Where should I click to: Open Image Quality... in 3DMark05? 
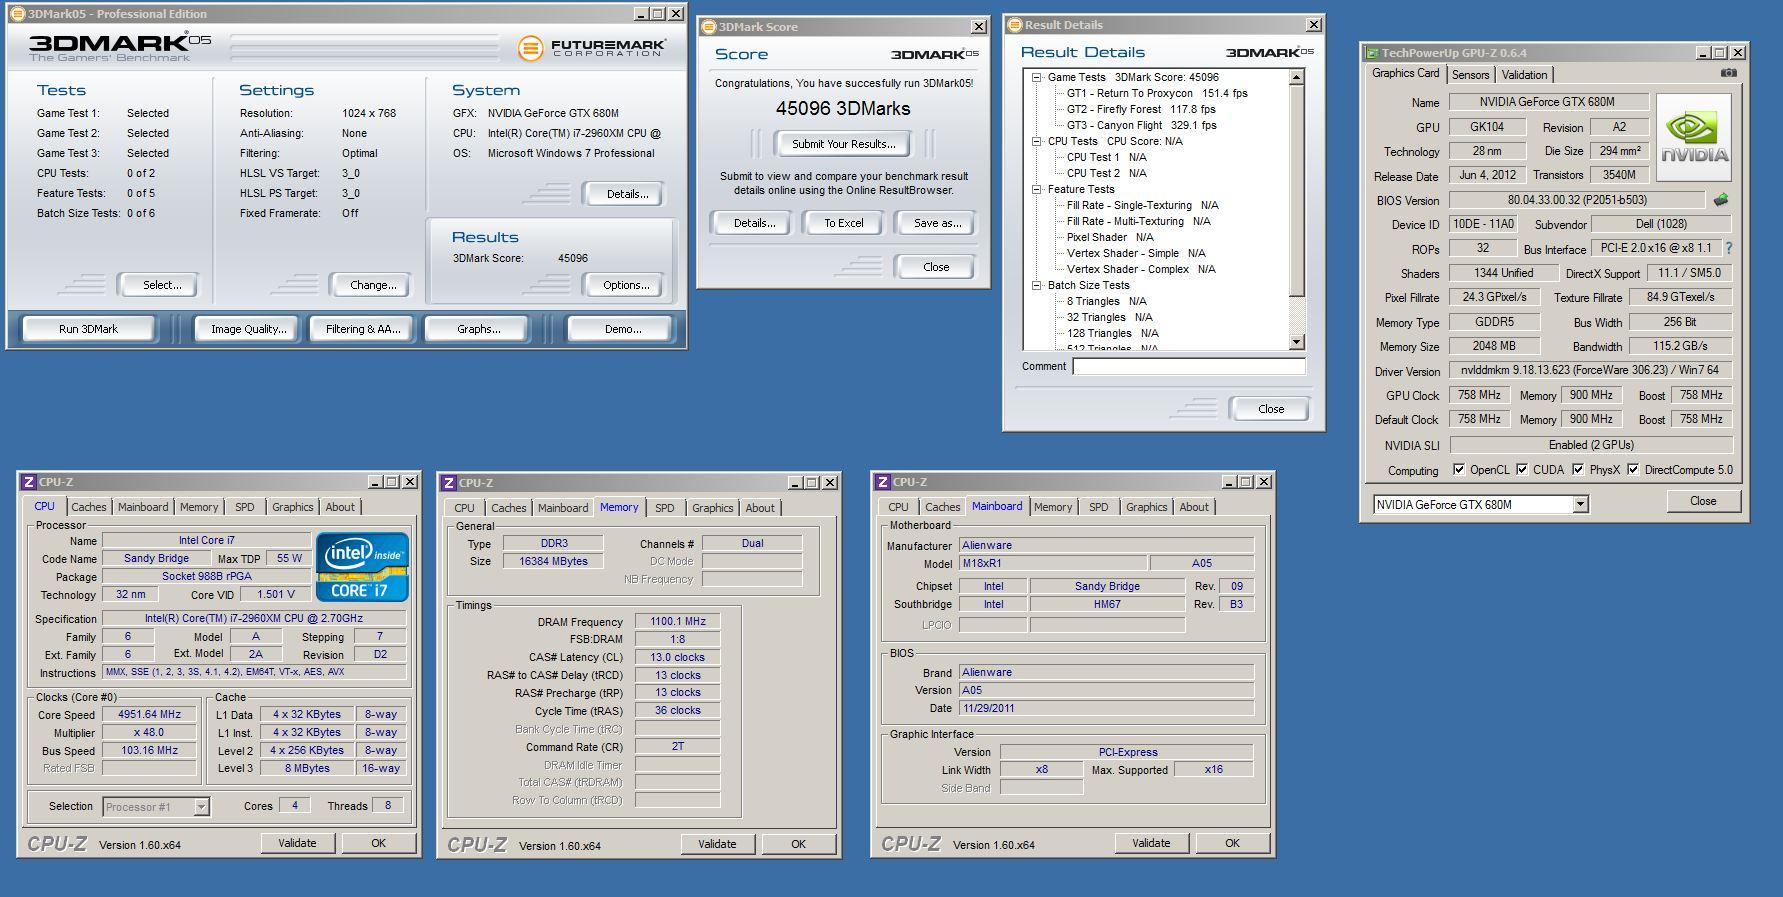point(248,329)
